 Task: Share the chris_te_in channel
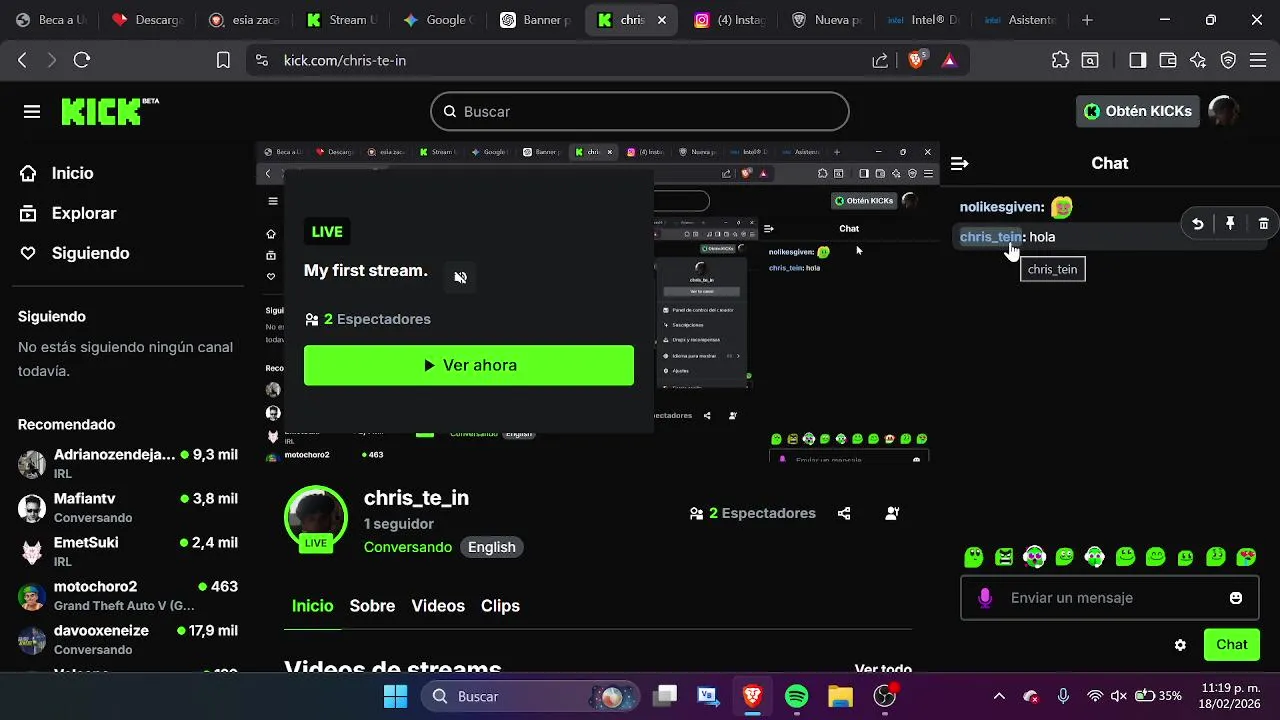844,513
